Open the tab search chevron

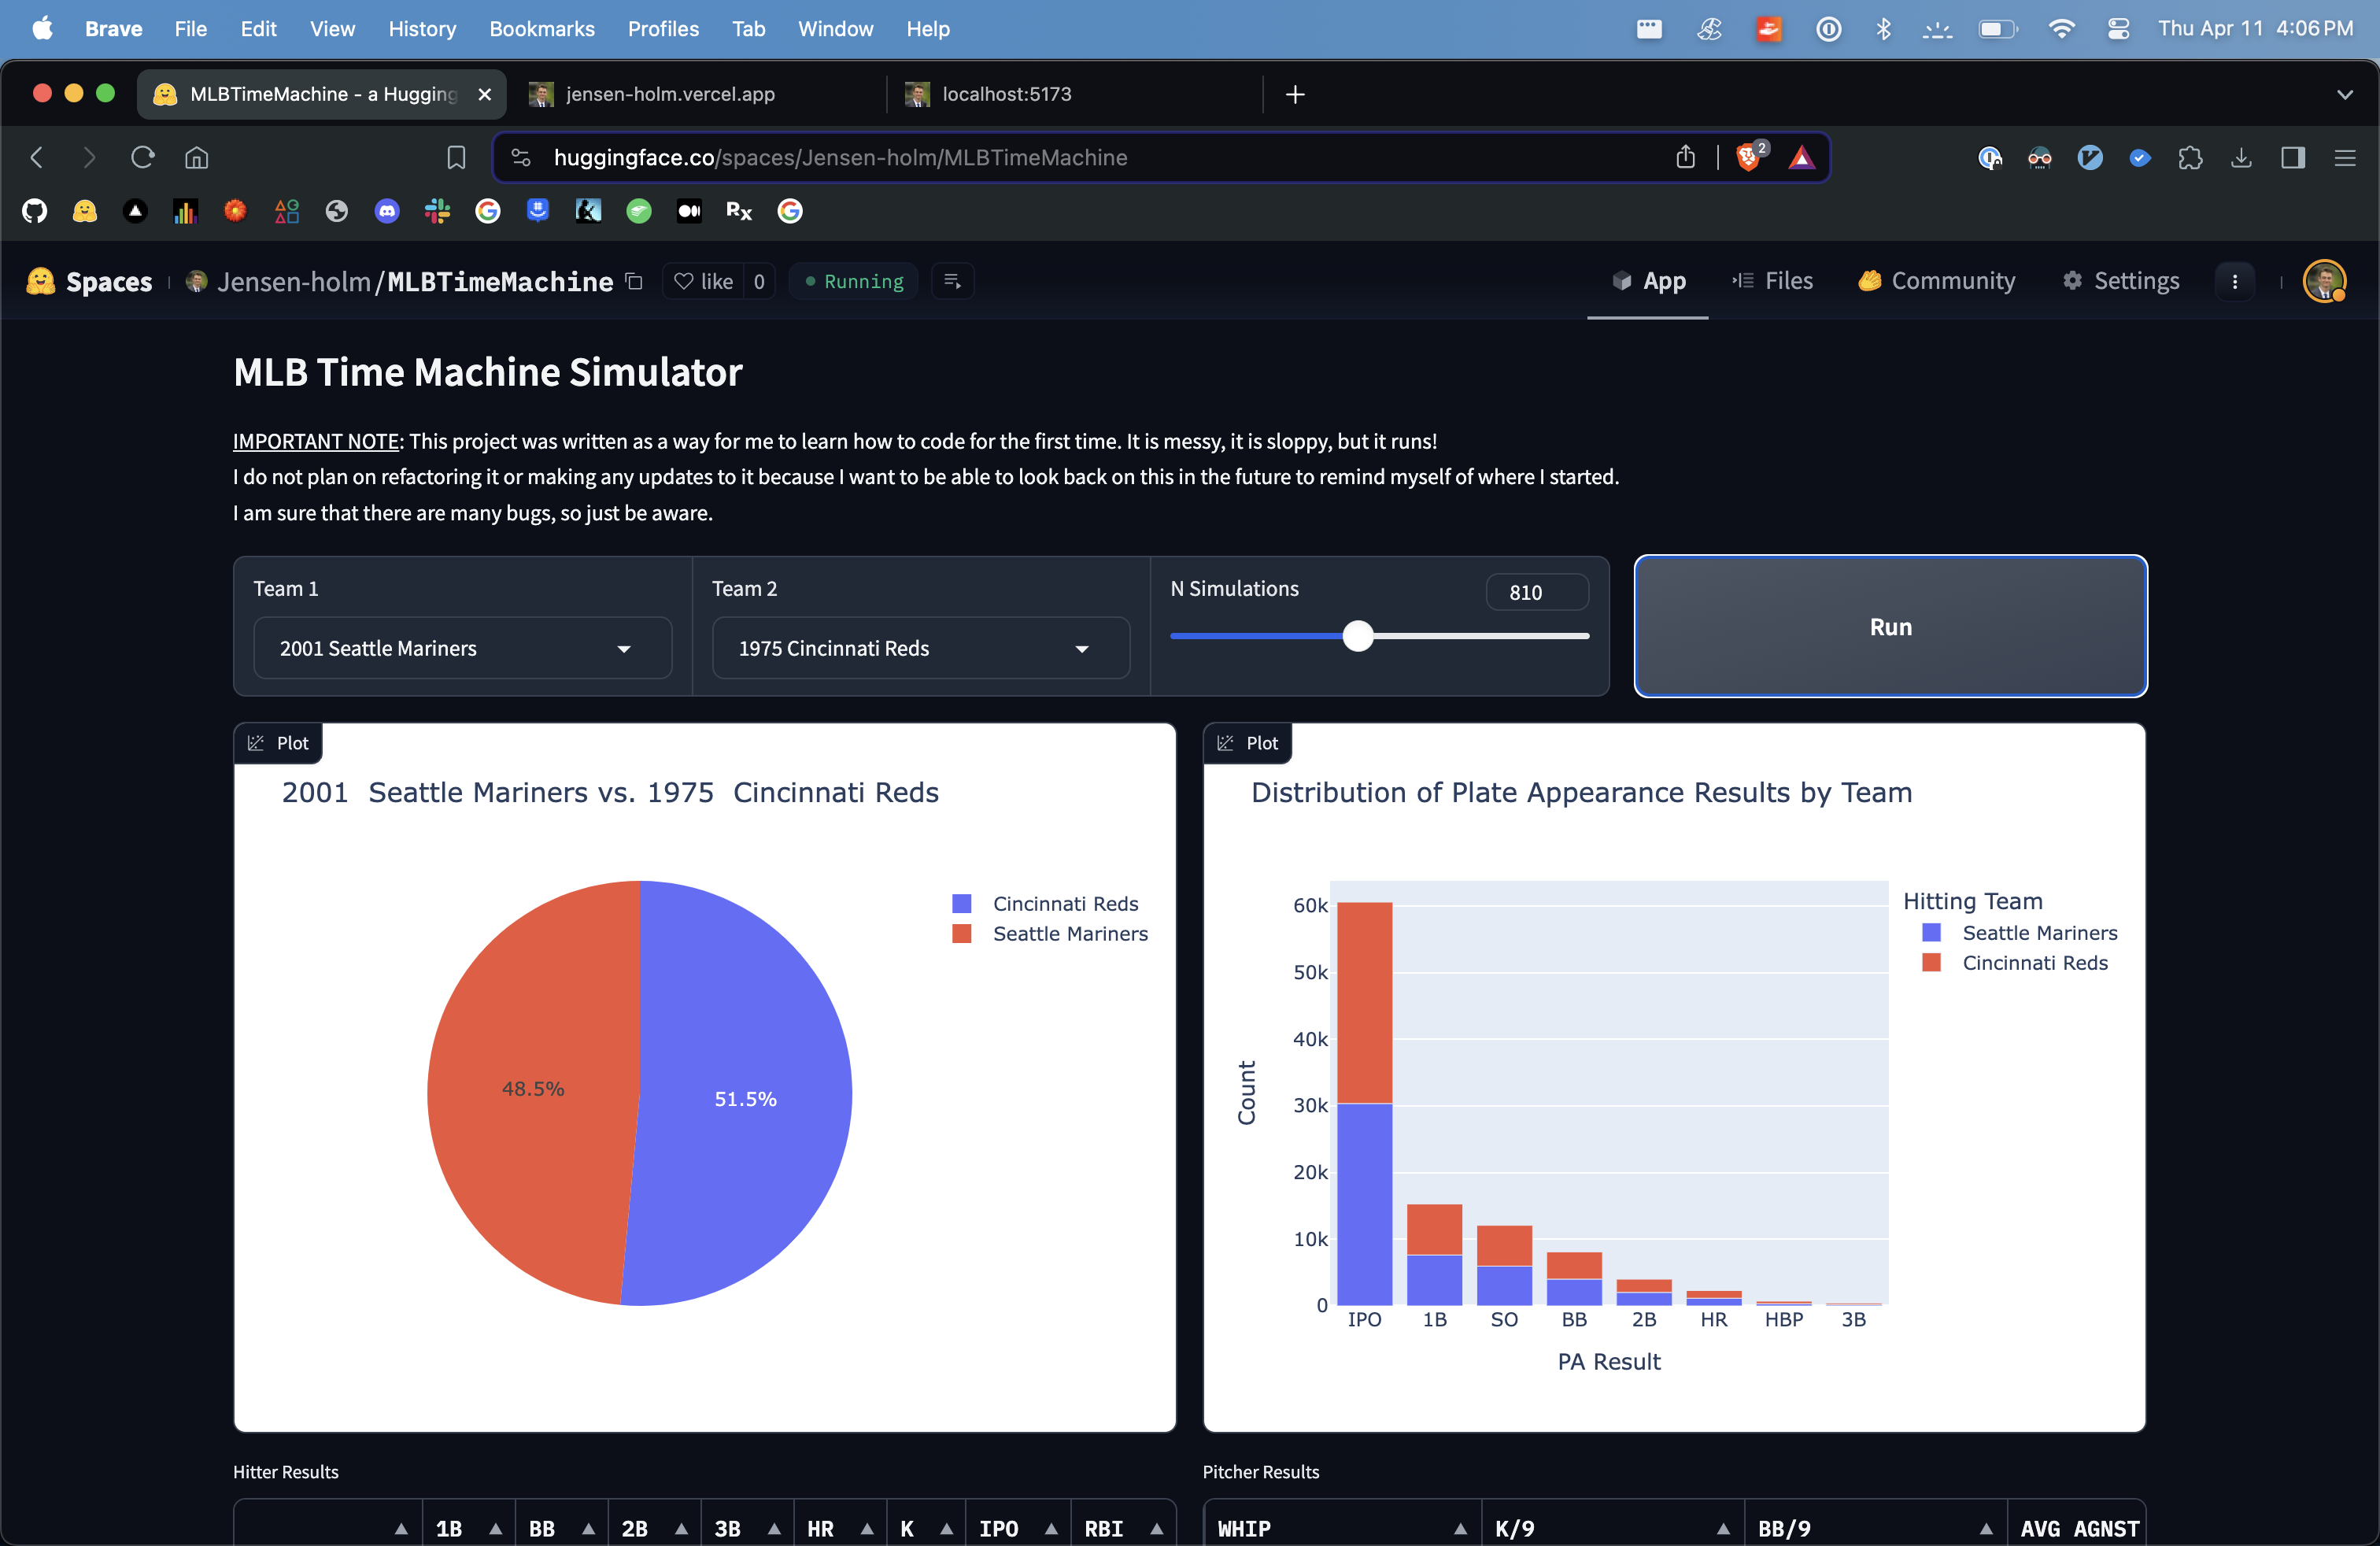pos(2344,94)
